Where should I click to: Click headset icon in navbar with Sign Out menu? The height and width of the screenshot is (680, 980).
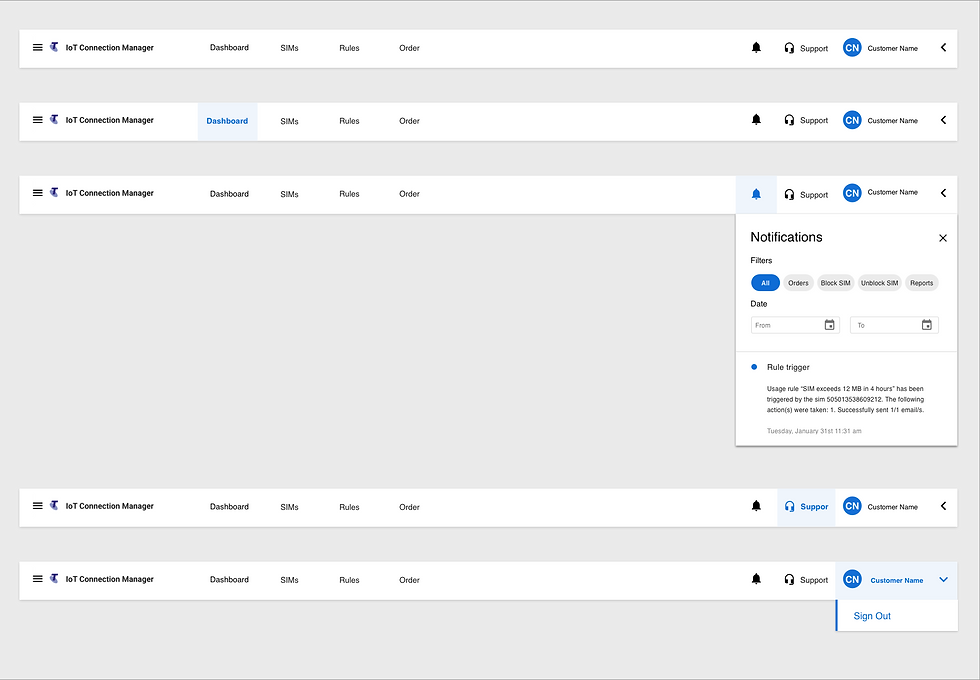(789, 579)
